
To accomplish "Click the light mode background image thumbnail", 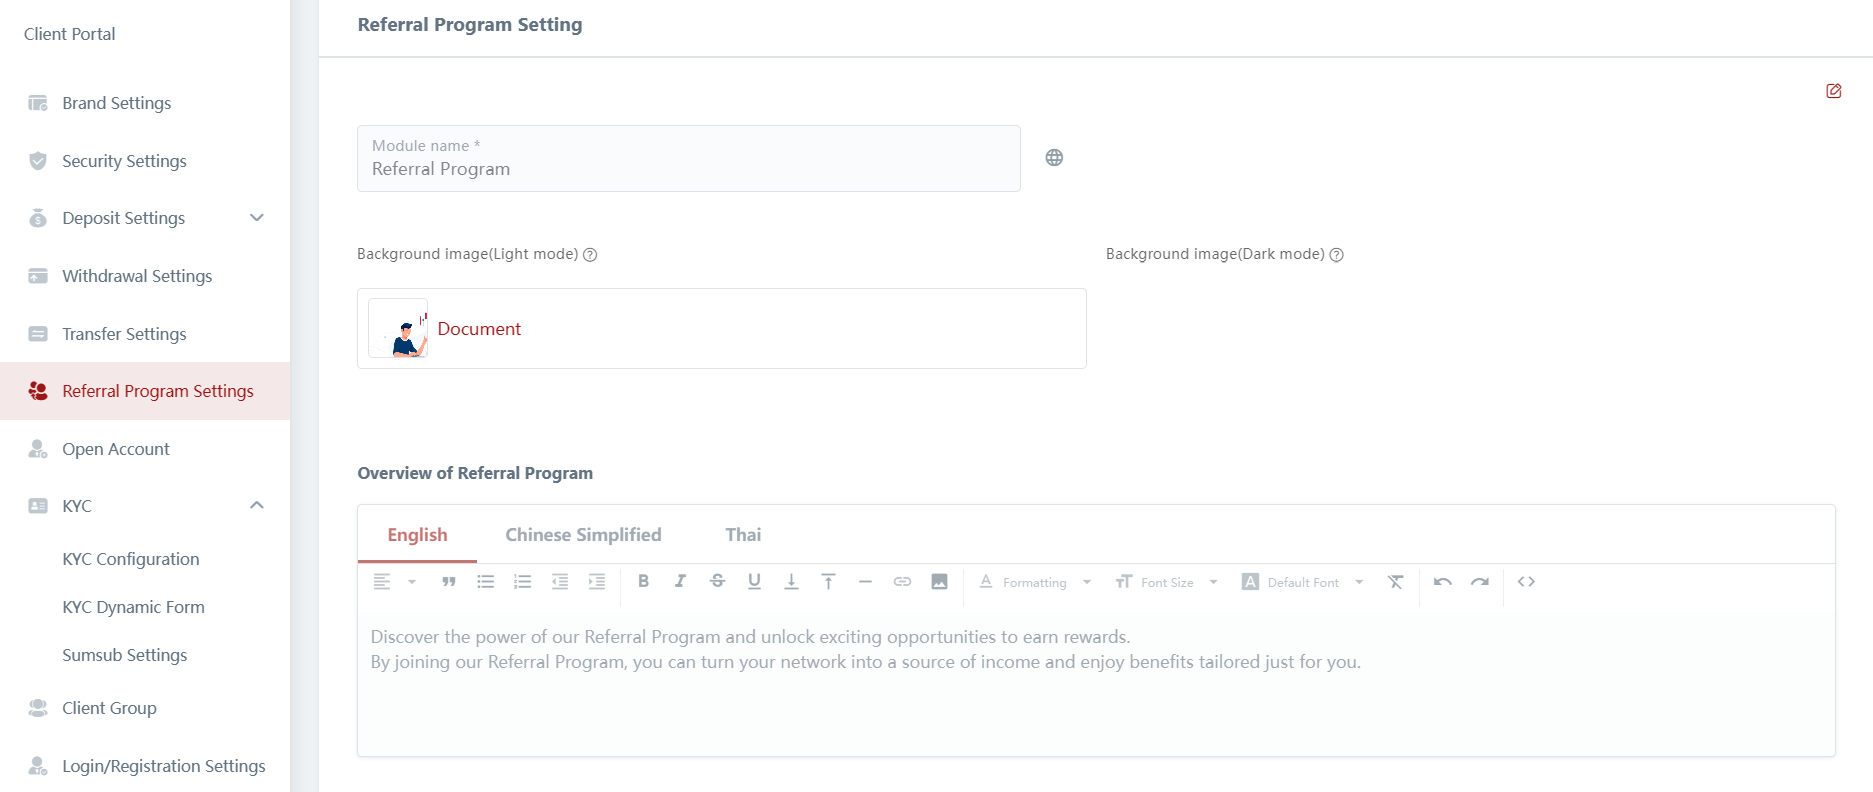I will [398, 328].
